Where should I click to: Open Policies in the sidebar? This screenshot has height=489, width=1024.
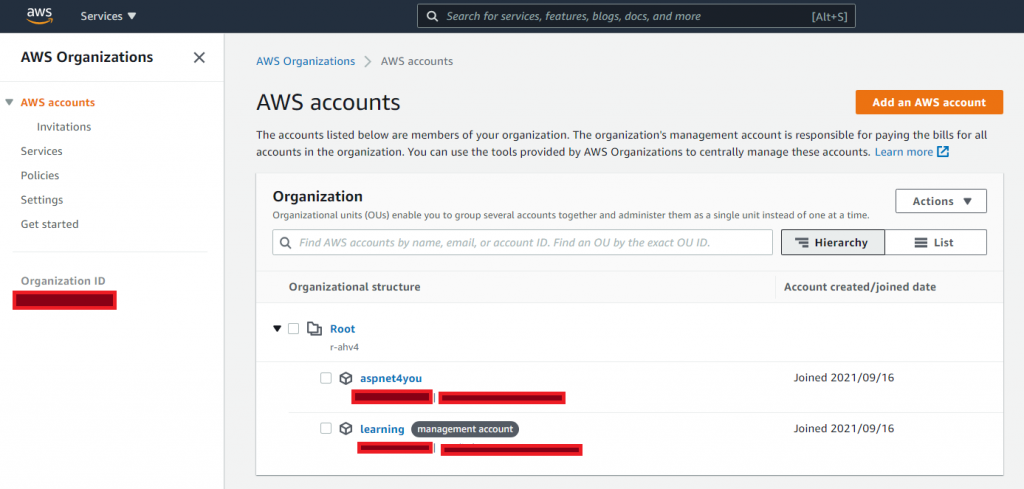[40, 176]
